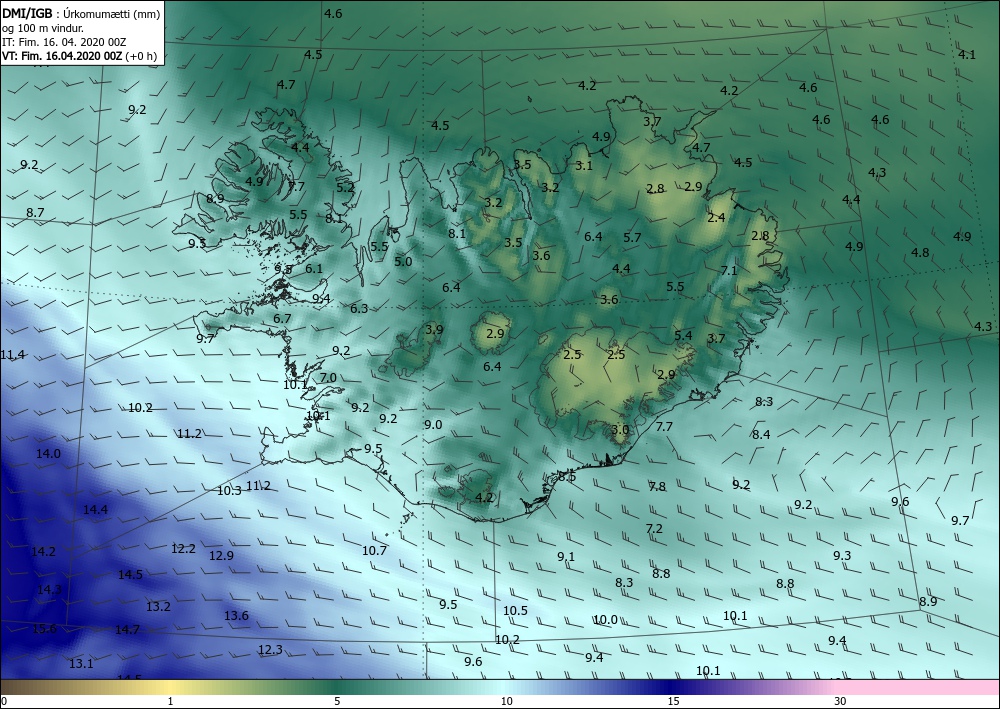1000x709 pixels.
Task: Click the 8.7 value on the map
Action: pyautogui.click(x=35, y=212)
